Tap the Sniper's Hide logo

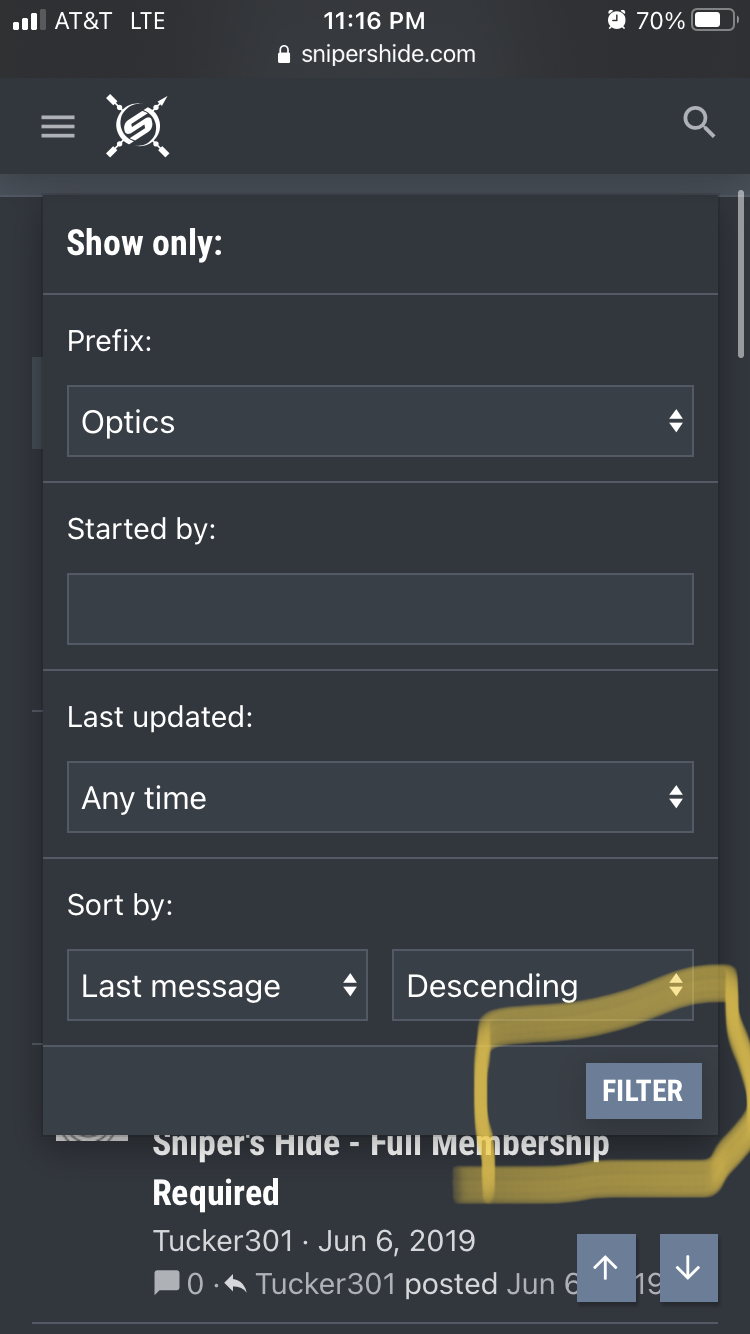tap(138, 126)
